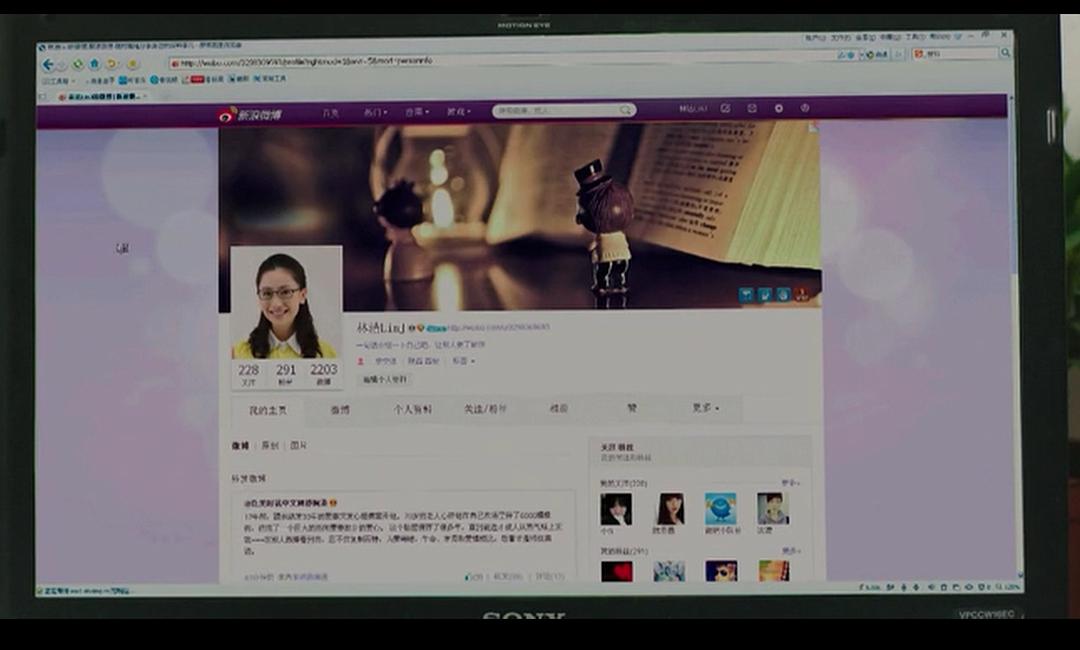Switch to the 个人资料 tab
1080x650 pixels.
pyautogui.click(x=413, y=409)
